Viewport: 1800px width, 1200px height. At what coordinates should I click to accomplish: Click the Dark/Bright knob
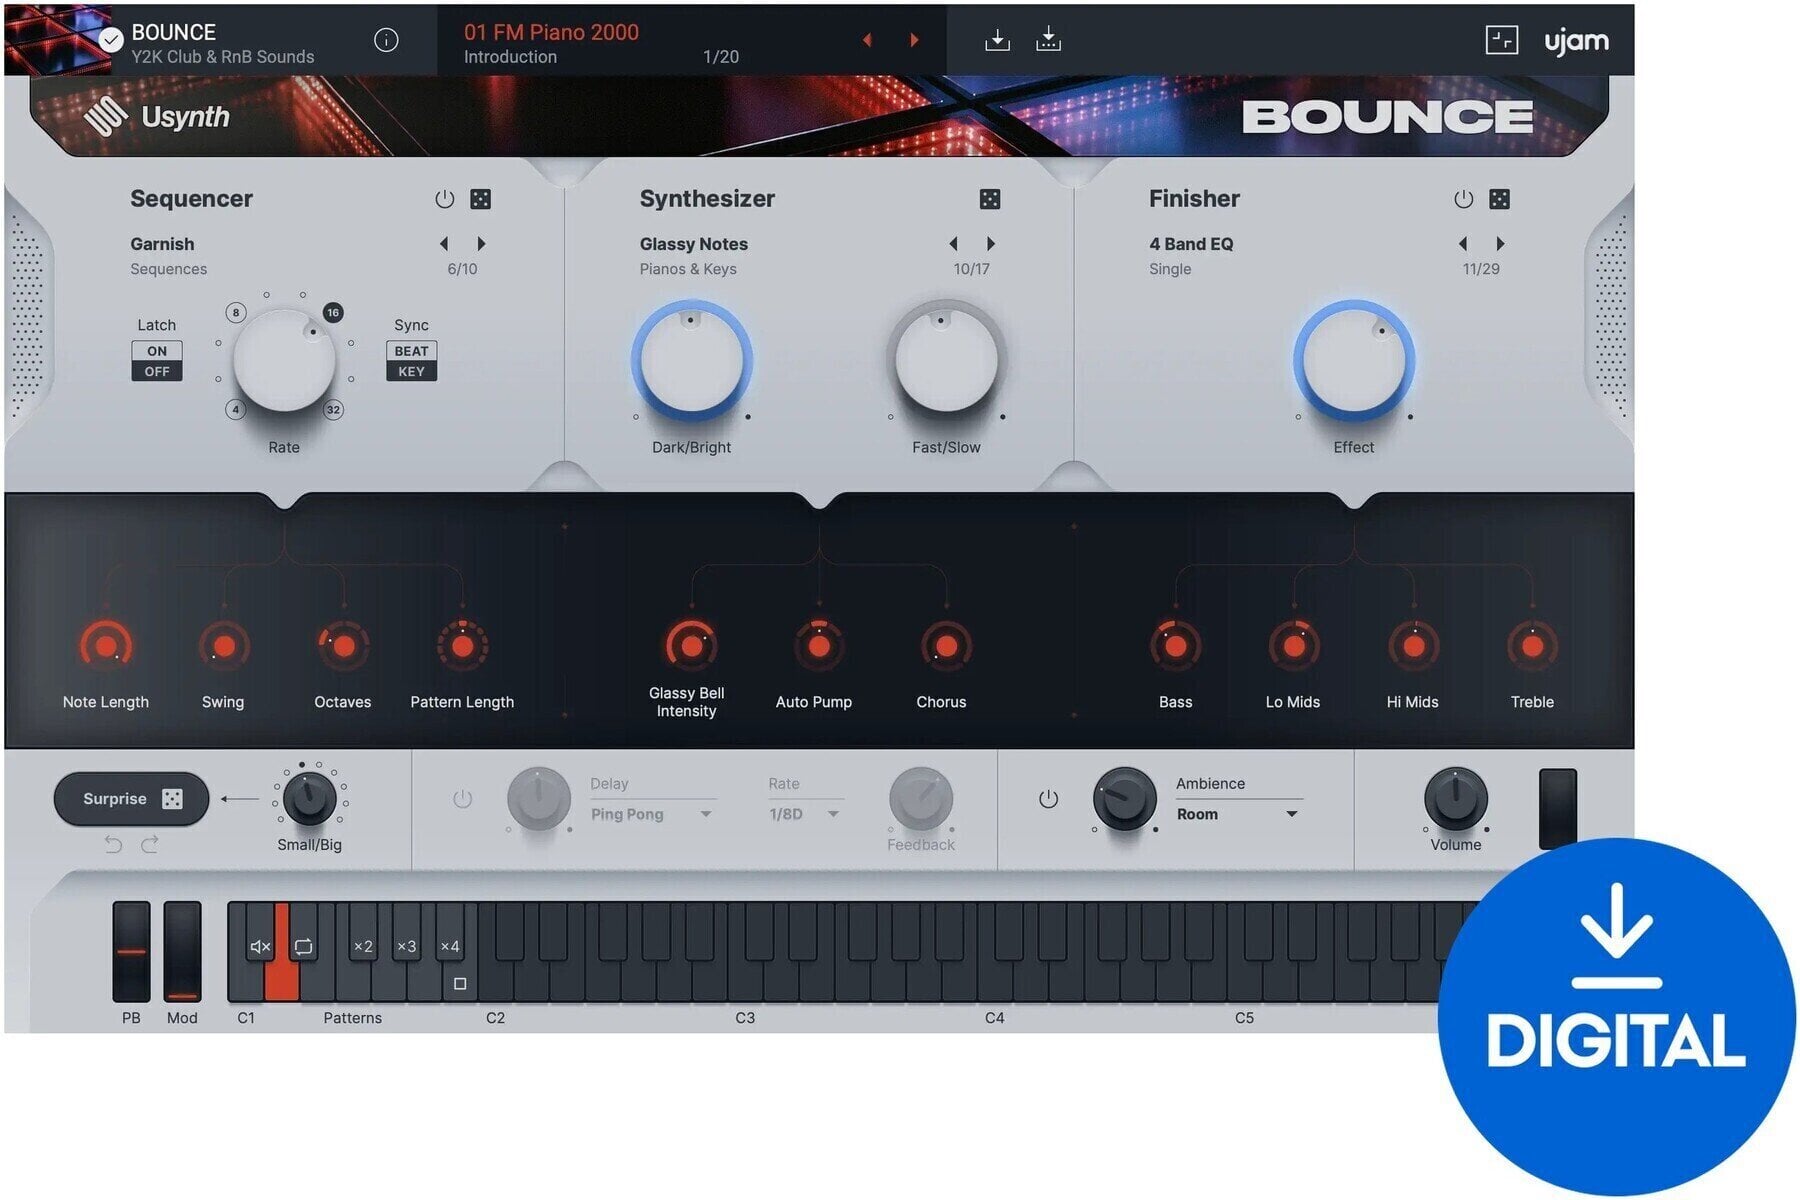691,361
